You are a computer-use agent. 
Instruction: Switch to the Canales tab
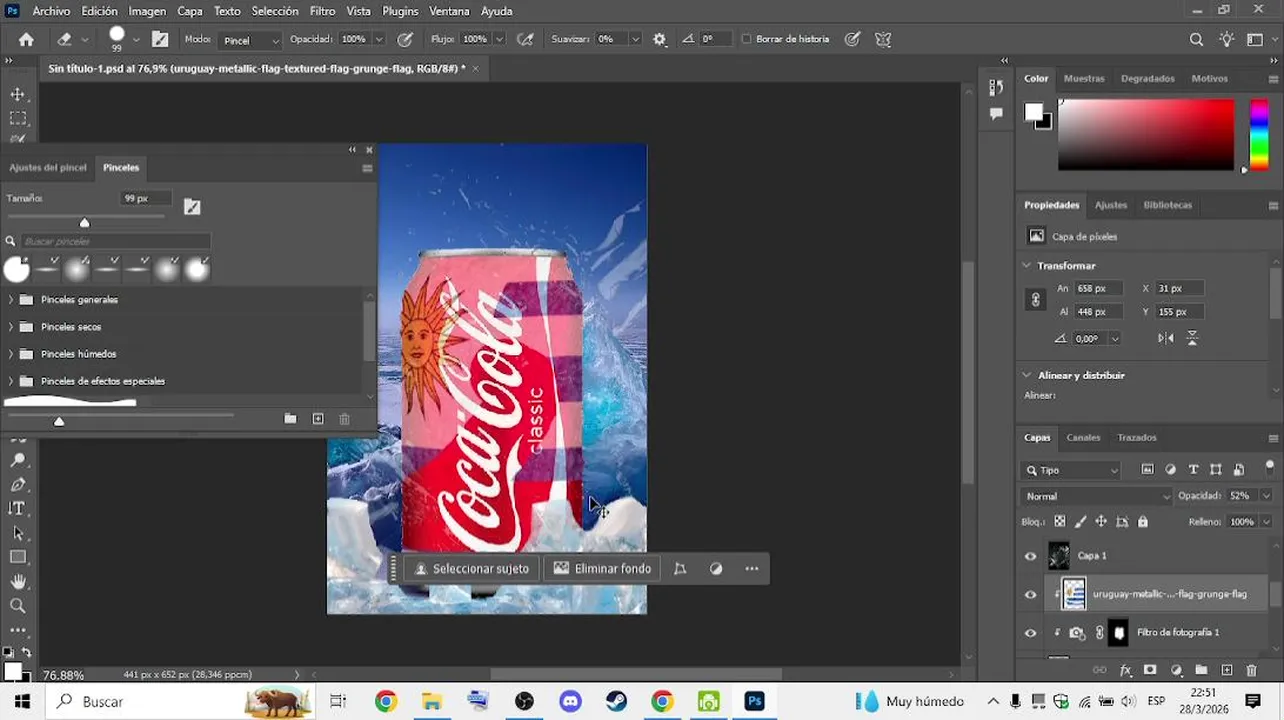1083,437
